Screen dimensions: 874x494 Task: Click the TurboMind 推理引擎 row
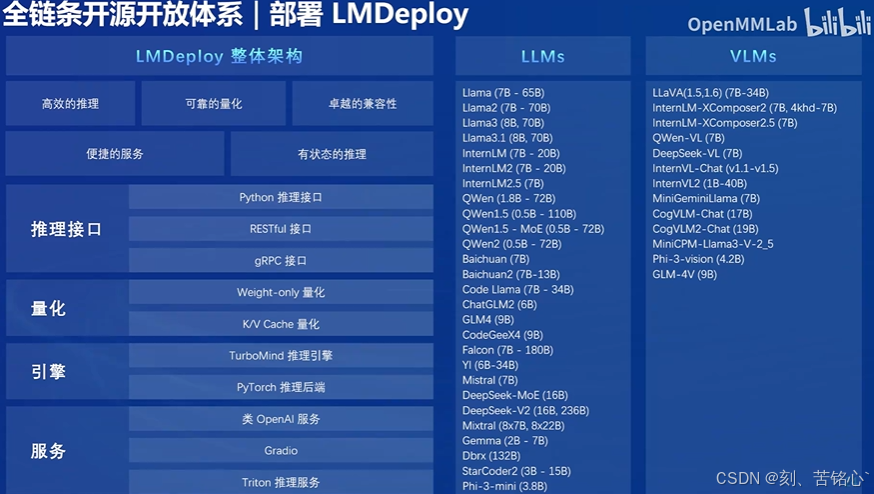[x=281, y=356]
